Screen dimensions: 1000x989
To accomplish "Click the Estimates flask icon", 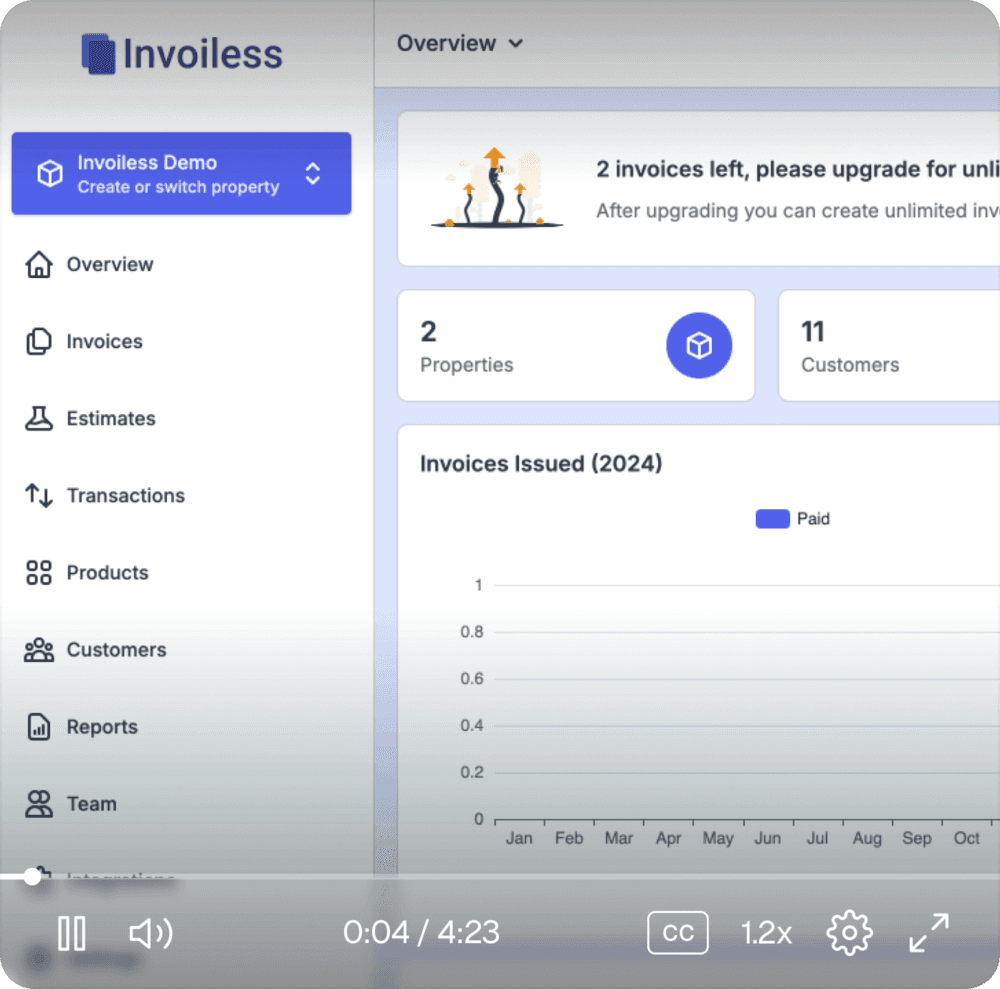I will click(39, 418).
